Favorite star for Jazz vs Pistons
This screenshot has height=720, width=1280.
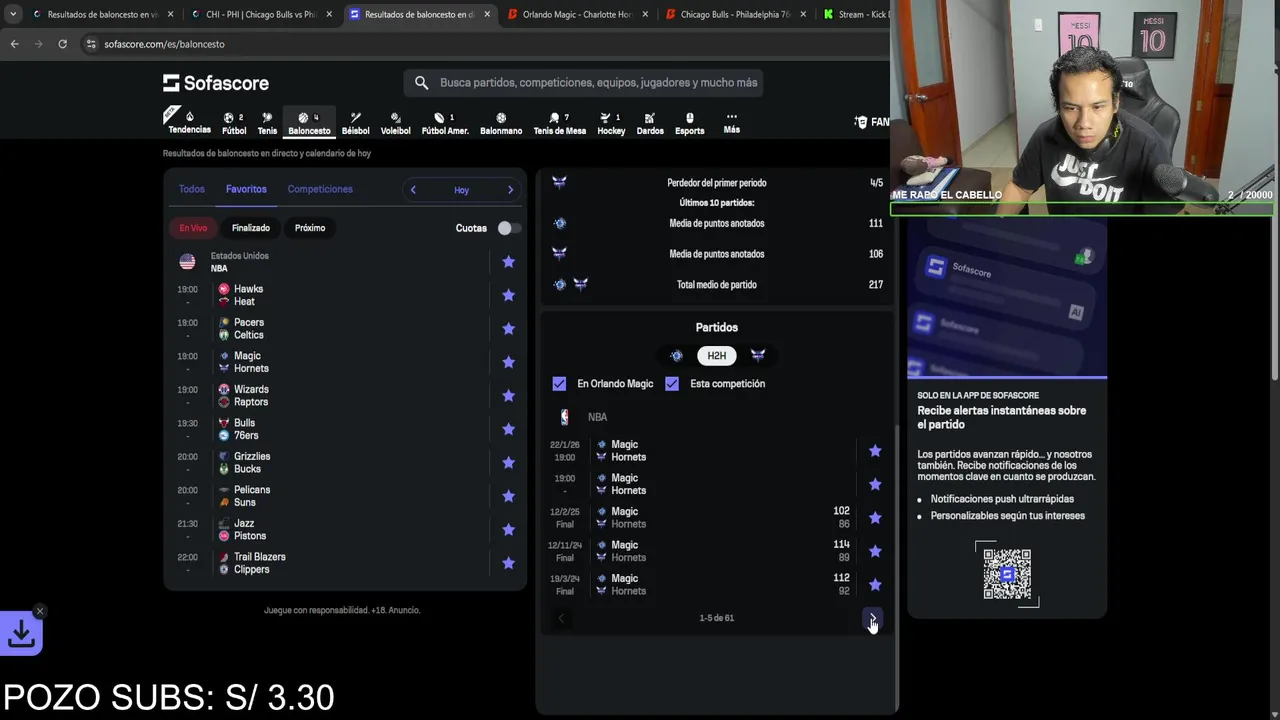click(x=508, y=530)
